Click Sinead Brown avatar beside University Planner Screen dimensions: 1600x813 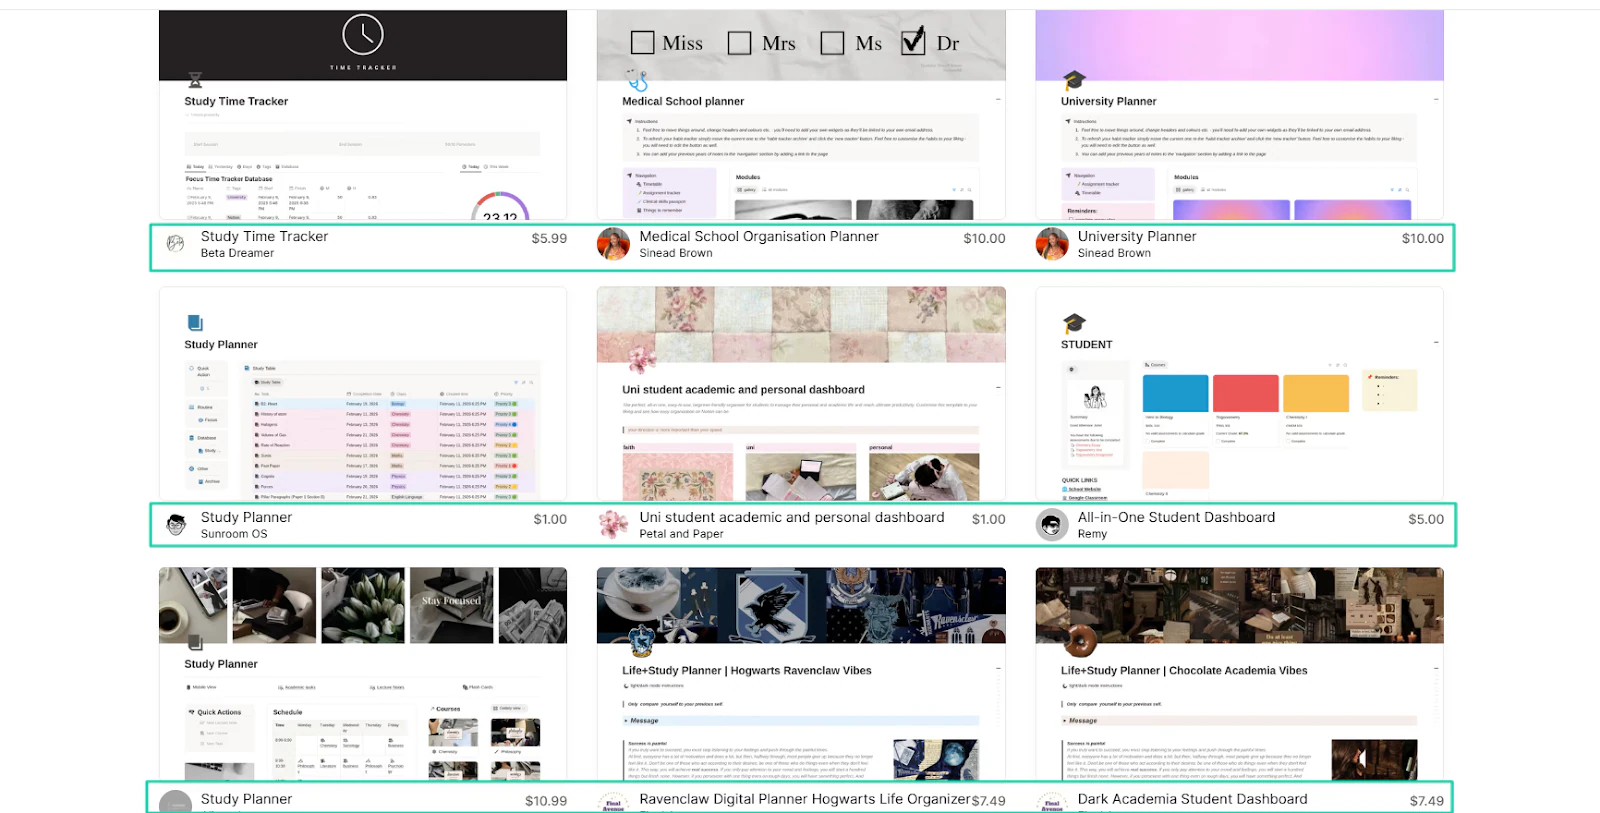pyautogui.click(x=1052, y=243)
